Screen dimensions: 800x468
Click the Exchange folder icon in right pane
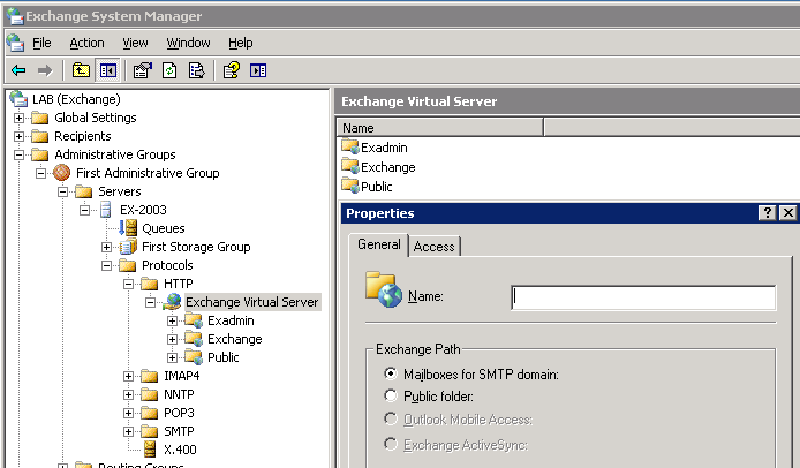point(351,166)
